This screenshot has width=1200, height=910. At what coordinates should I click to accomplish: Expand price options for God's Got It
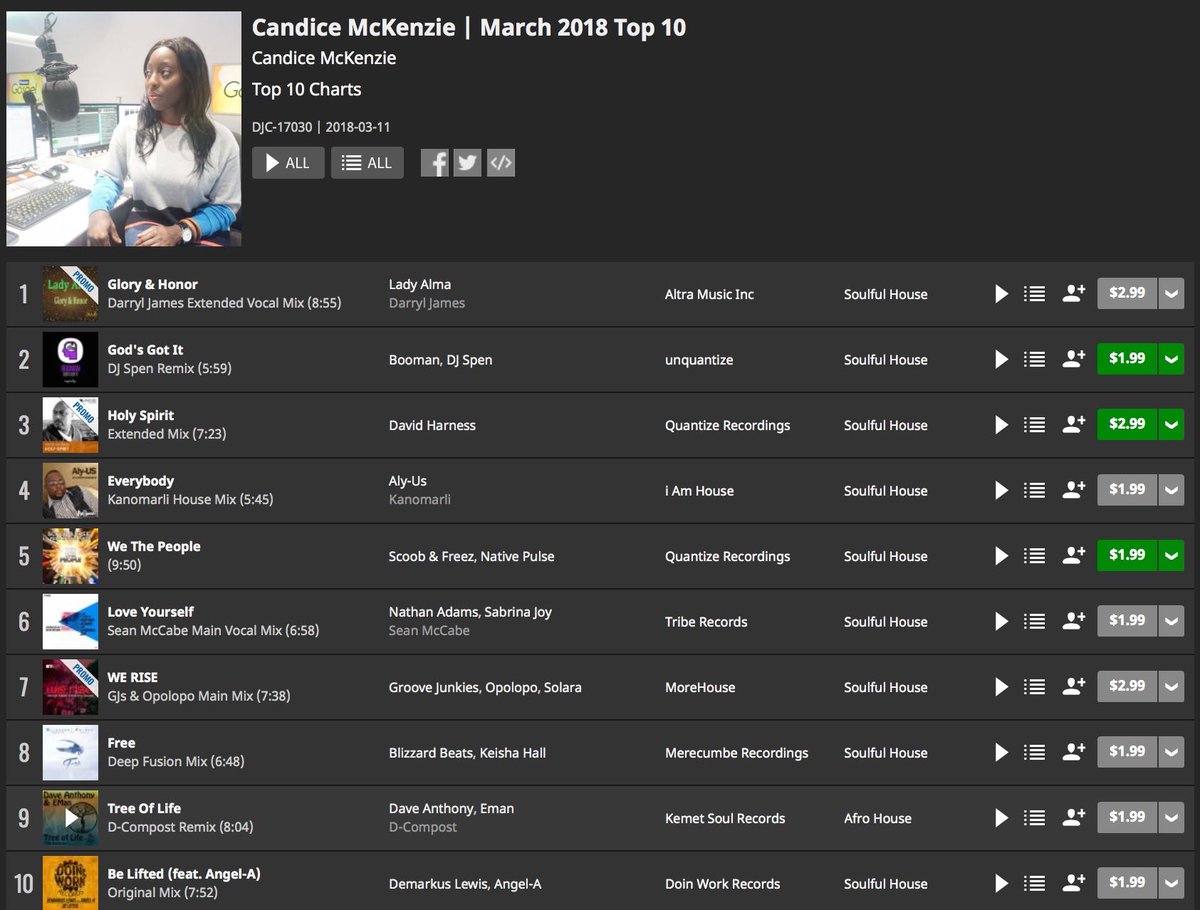[1171, 359]
